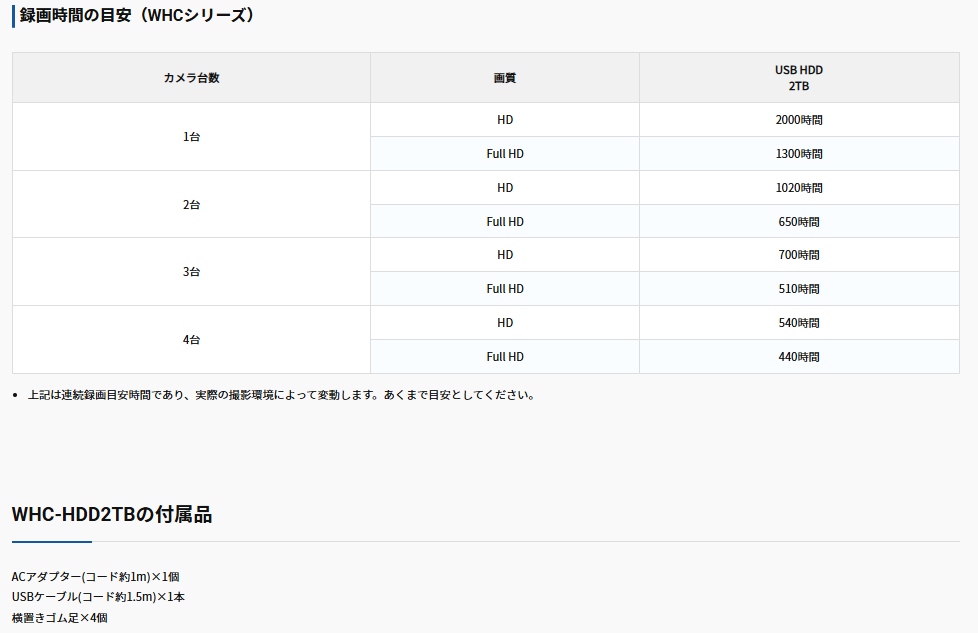Viewport: 978px width, 633px height.
Task: Click the 510時間 value
Action: pyautogui.click(x=799, y=289)
